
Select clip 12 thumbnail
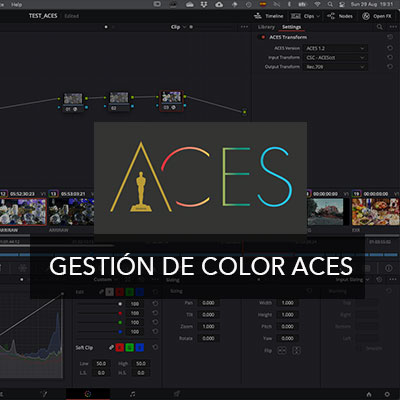point(23,212)
